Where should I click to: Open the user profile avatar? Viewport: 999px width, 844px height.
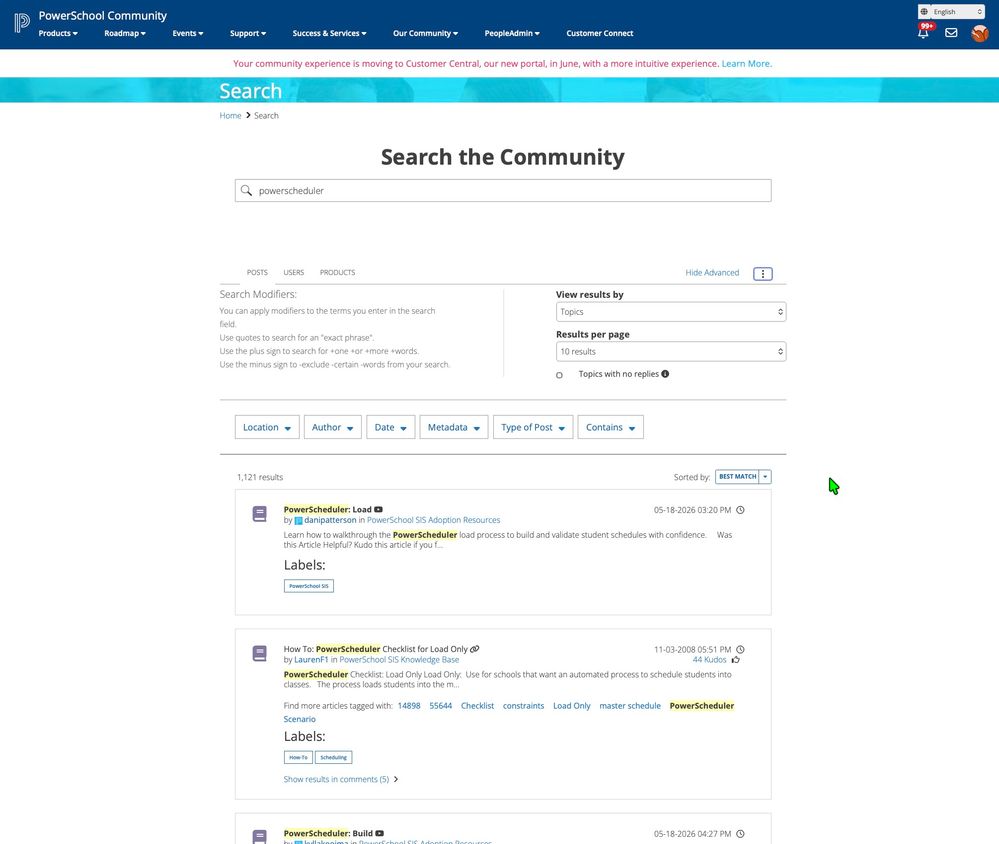tap(980, 33)
